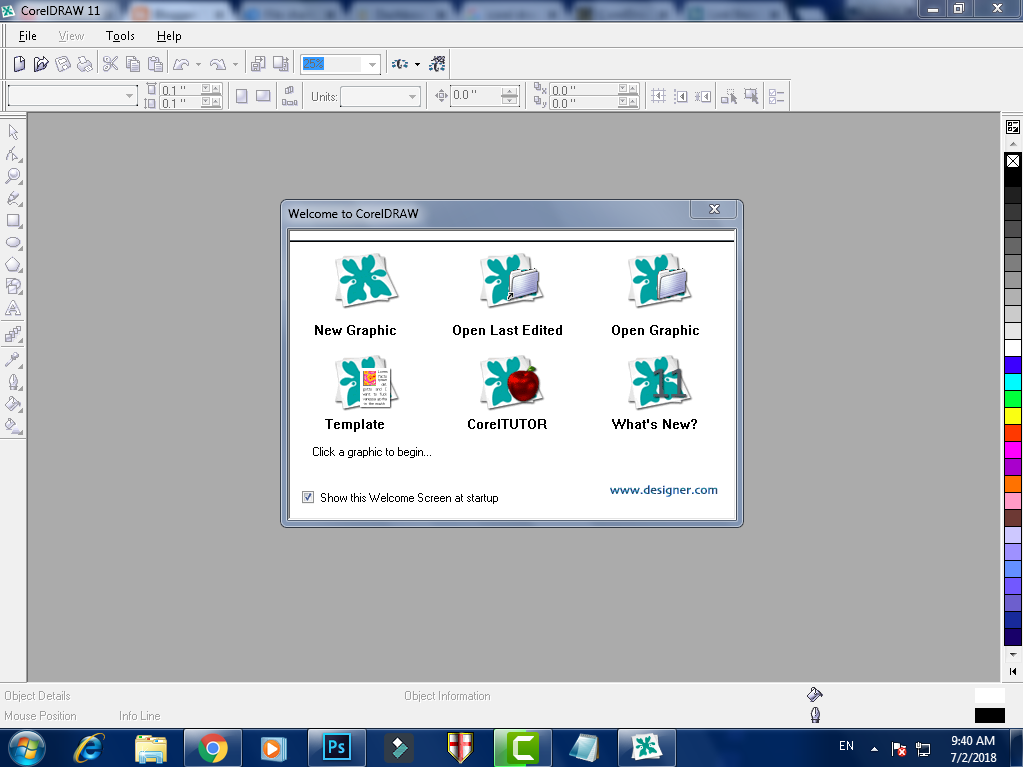Viewport: 1023px width, 767px height.
Task: Click the Corel application launcher icon
Action: 399,63
